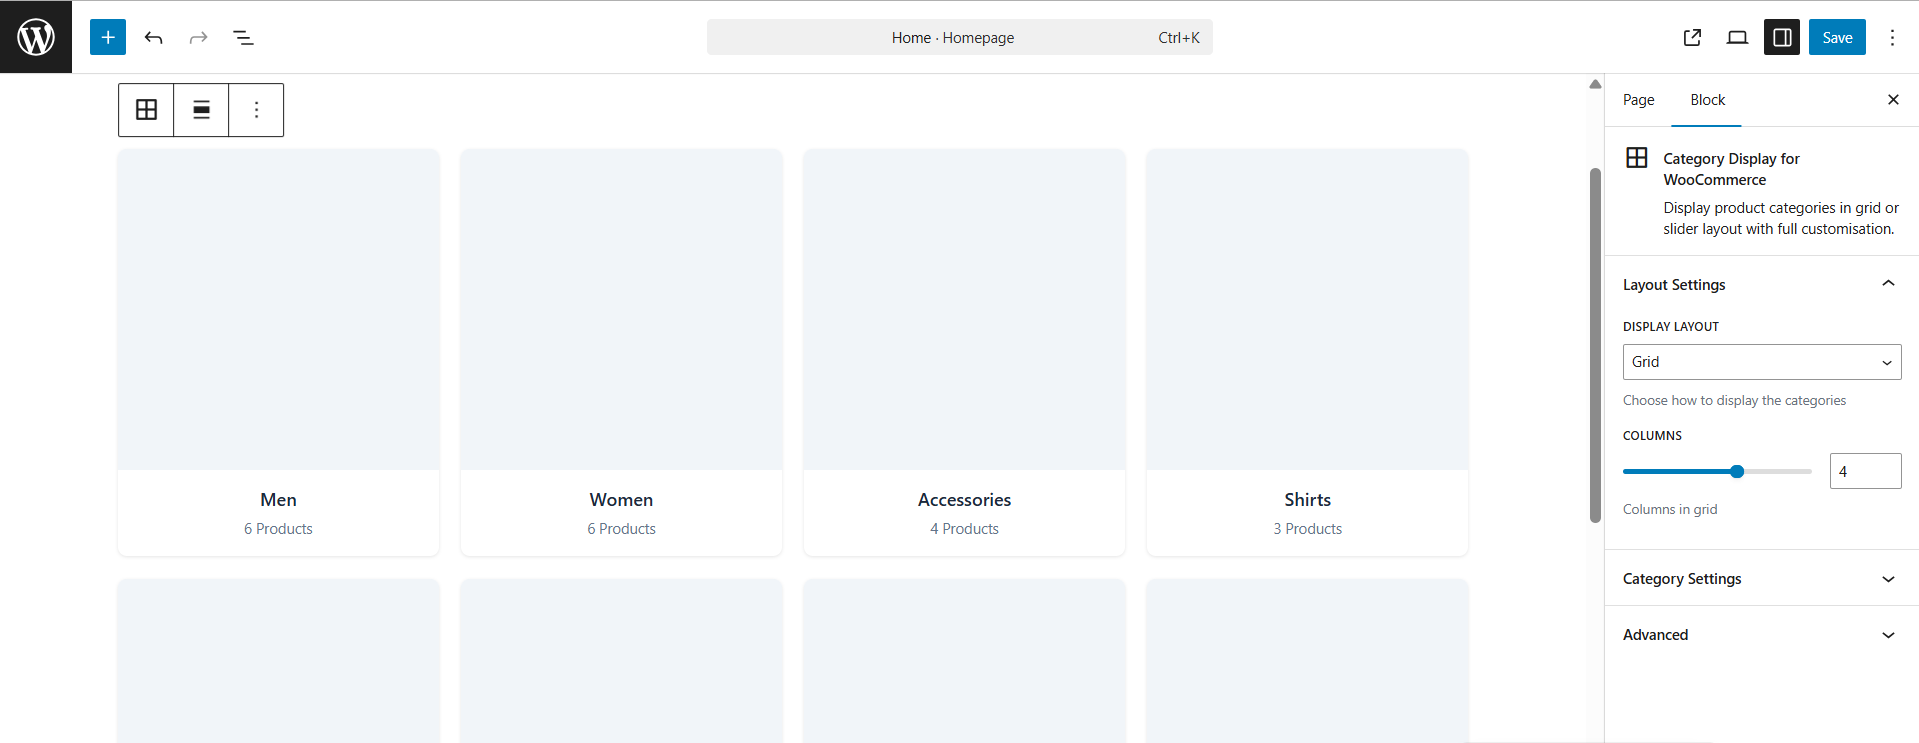This screenshot has width=1919, height=743.
Task: Click the editor canvas vertical scrollbar thumb
Action: [x=1595, y=345]
